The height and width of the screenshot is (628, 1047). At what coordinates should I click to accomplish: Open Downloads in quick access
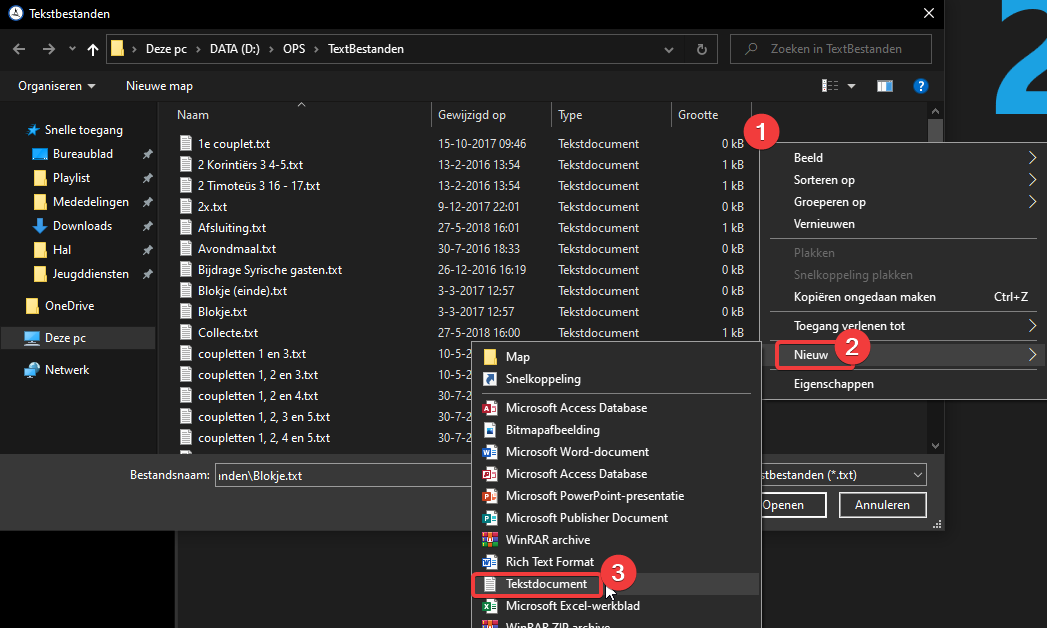[82, 226]
